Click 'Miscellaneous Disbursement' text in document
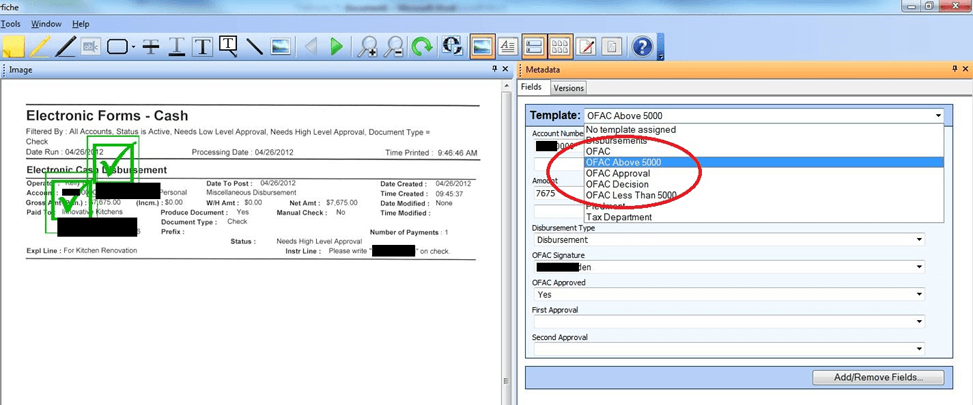Image resolution: width=973 pixels, height=405 pixels. (251, 193)
